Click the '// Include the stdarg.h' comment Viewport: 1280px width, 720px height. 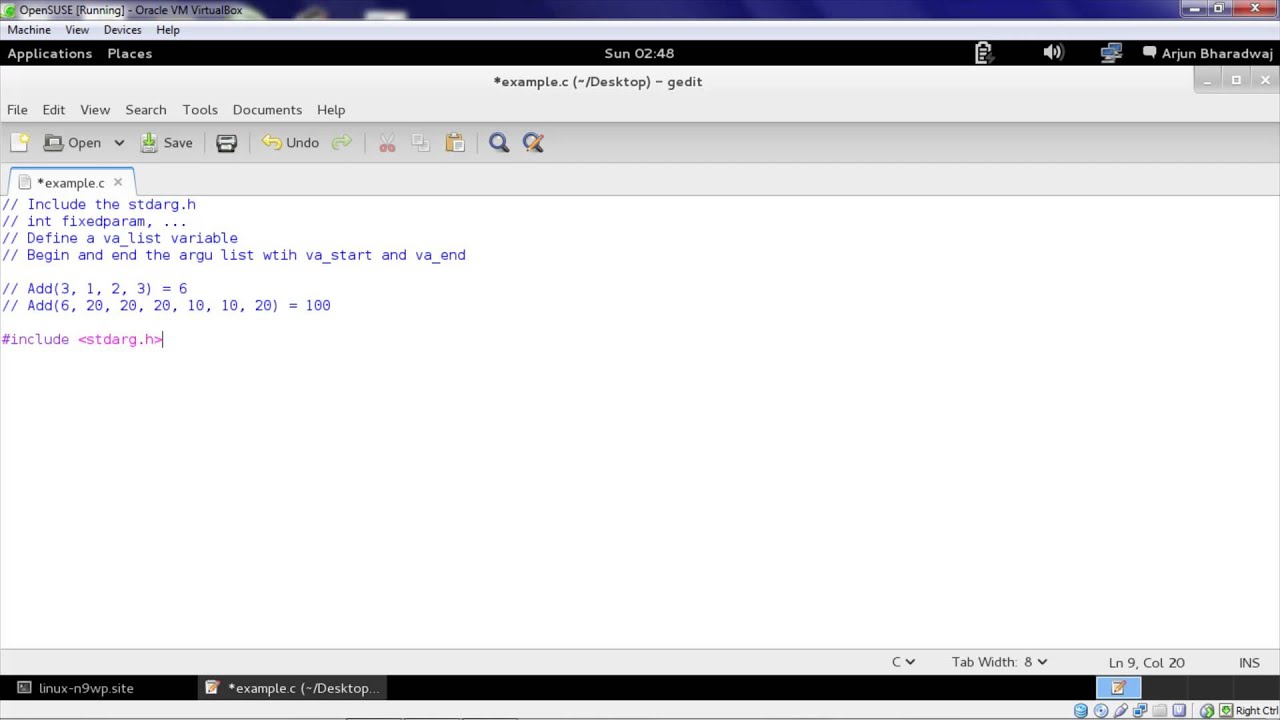(99, 204)
